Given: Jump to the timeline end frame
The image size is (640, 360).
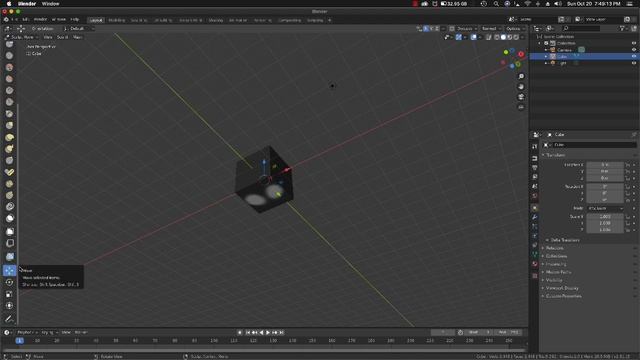Looking at the screenshot, I should [x=282, y=333].
